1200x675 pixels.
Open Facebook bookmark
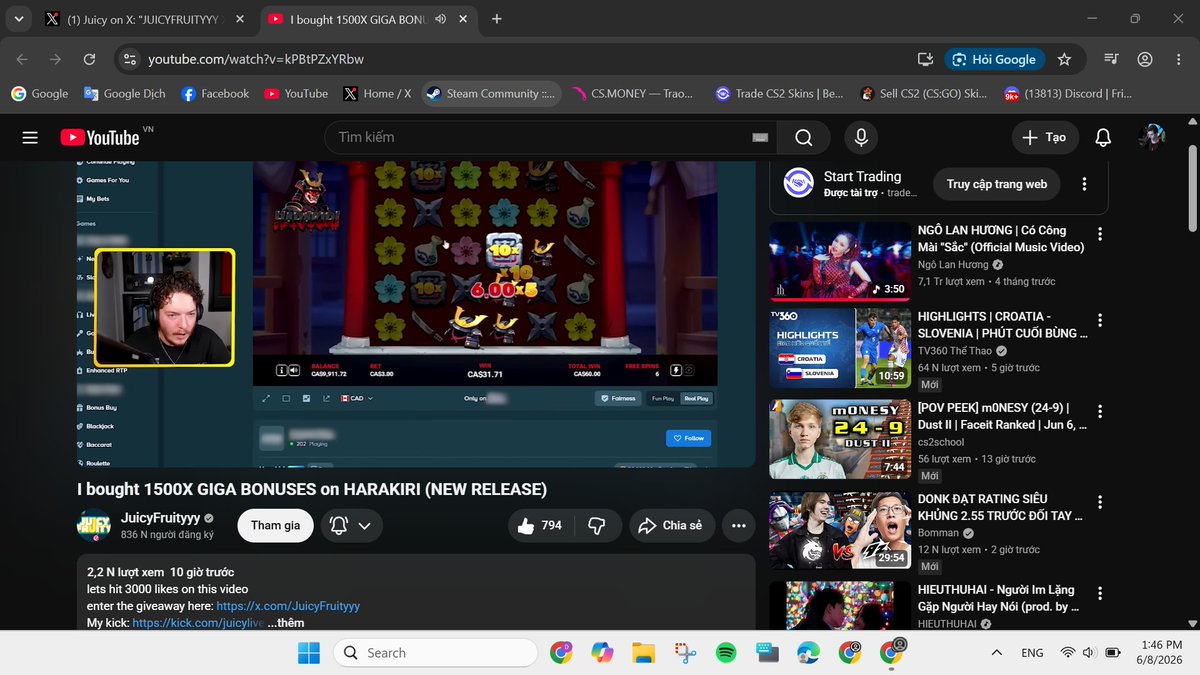(x=215, y=93)
